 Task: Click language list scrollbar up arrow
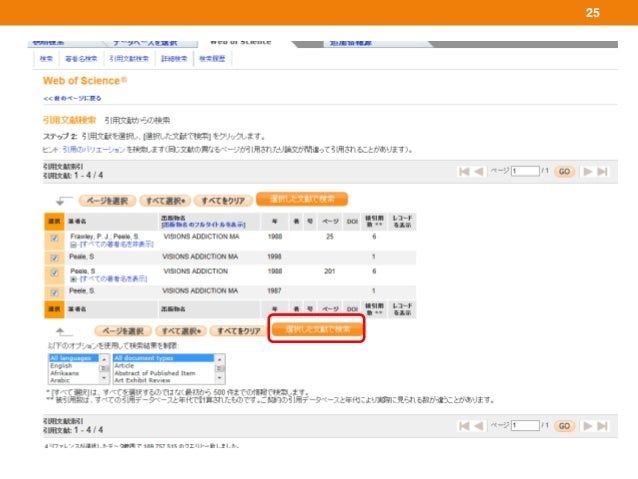(x=104, y=359)
